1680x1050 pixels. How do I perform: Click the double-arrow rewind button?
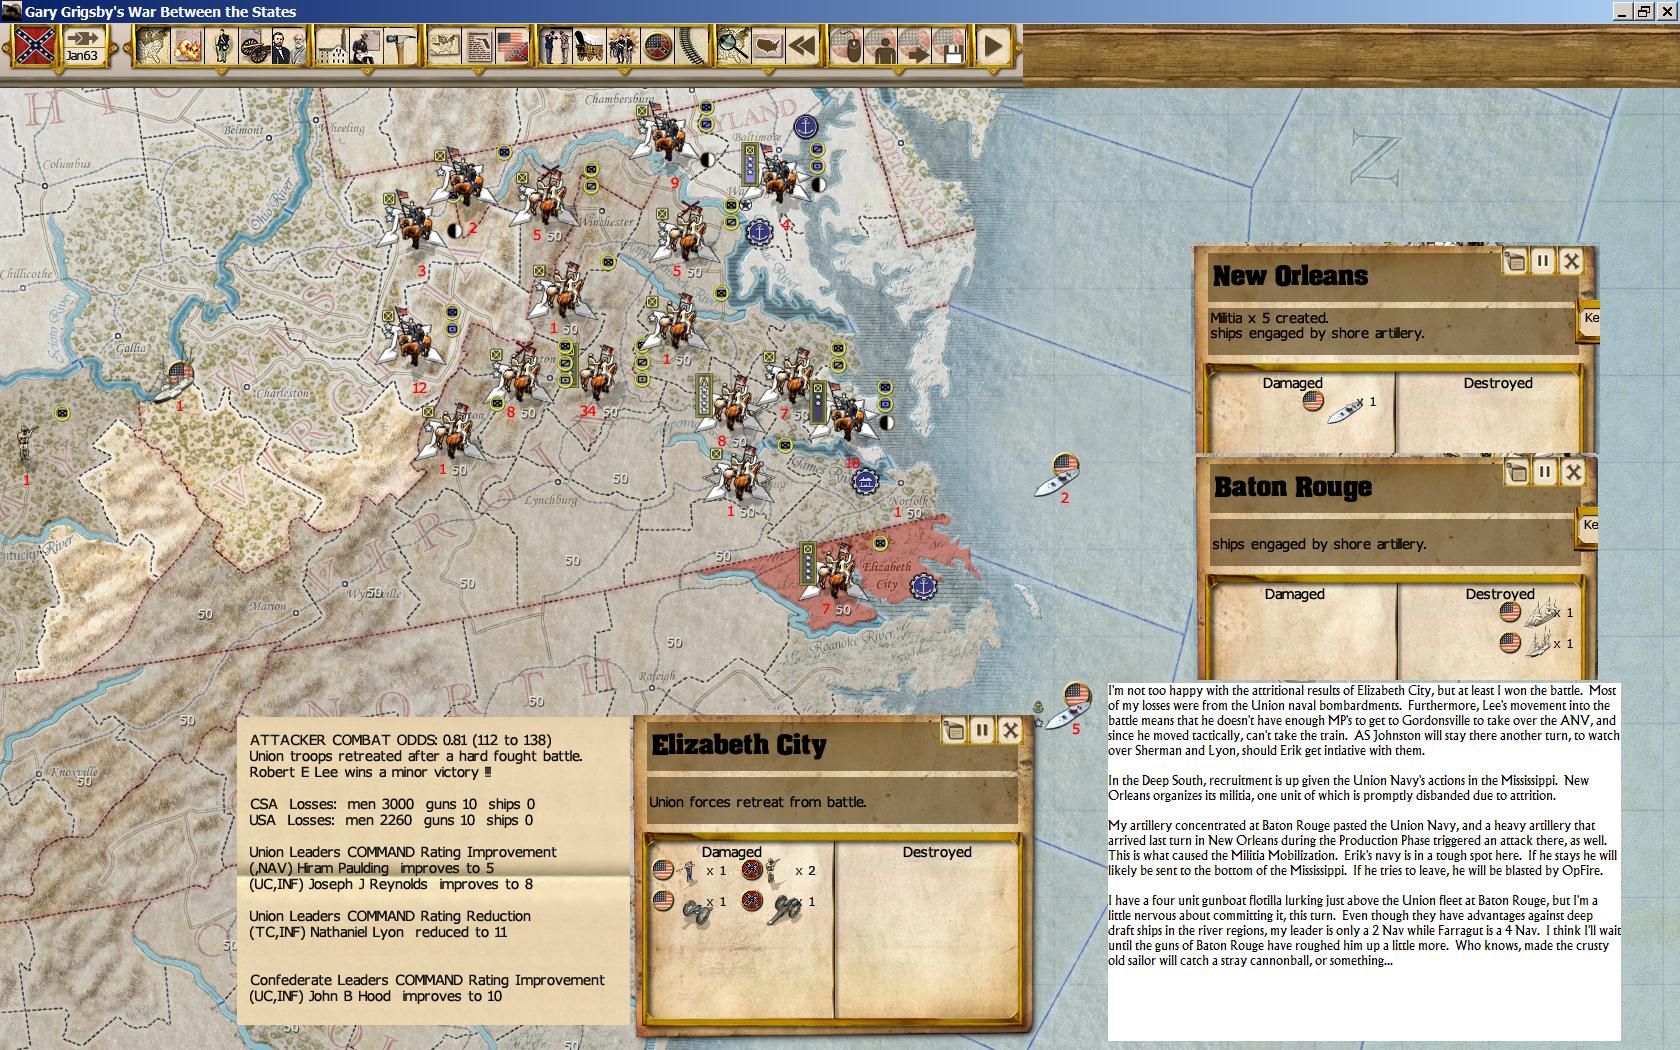[x=802, y=46]
